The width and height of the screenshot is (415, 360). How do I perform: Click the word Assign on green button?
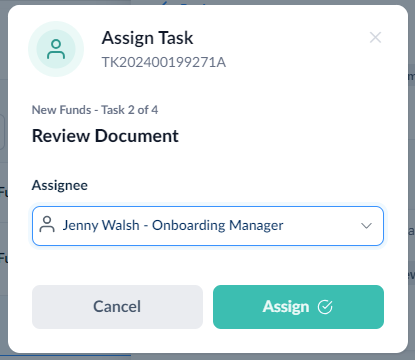pyautogui.click(x=286, y=307)
